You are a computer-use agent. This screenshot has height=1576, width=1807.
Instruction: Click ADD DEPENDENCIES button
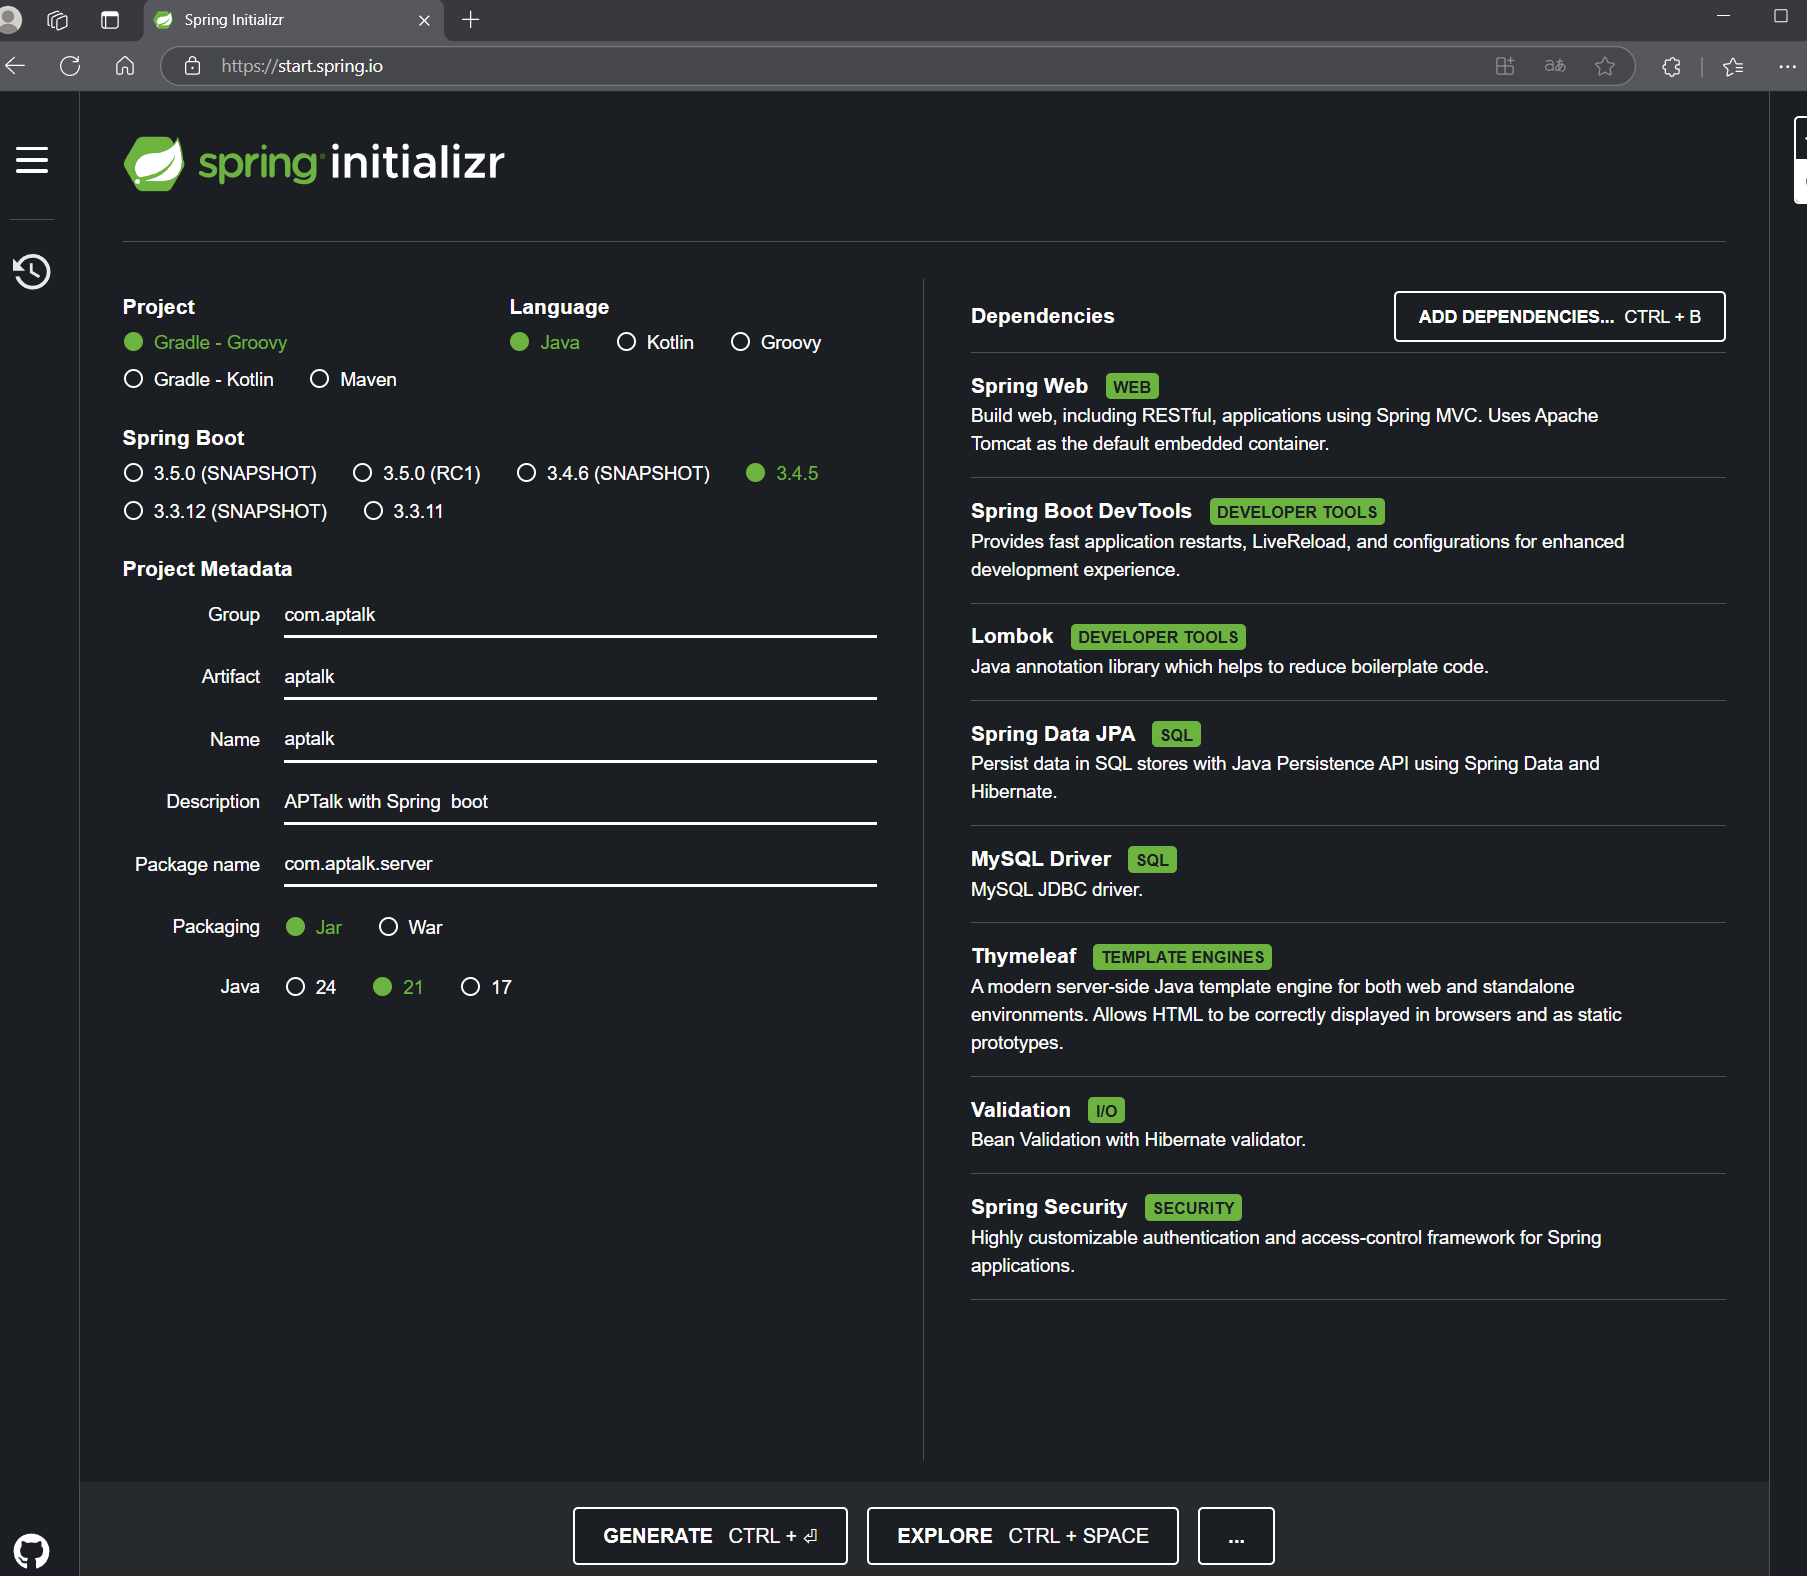coord(1559,317)
